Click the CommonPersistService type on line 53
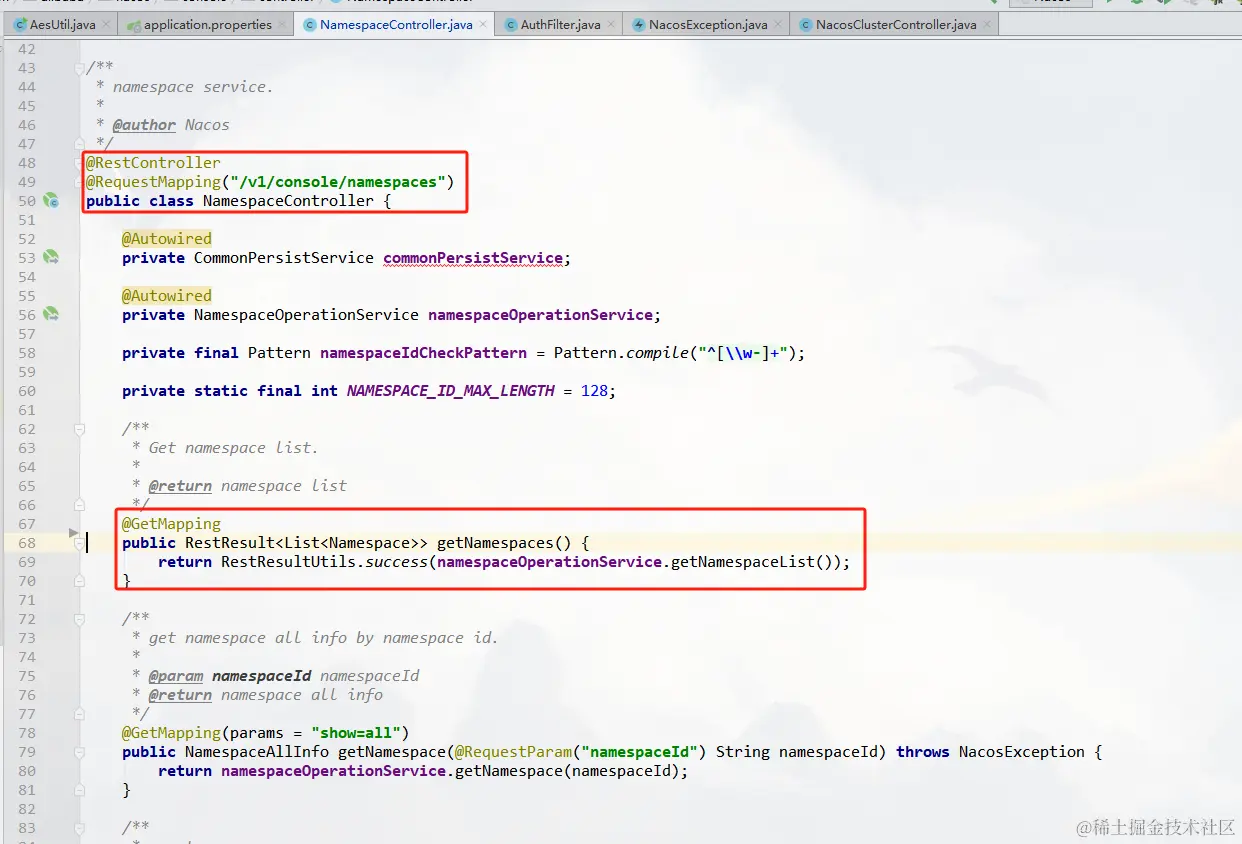This screenshot has width=1242, height=844. 284,258
